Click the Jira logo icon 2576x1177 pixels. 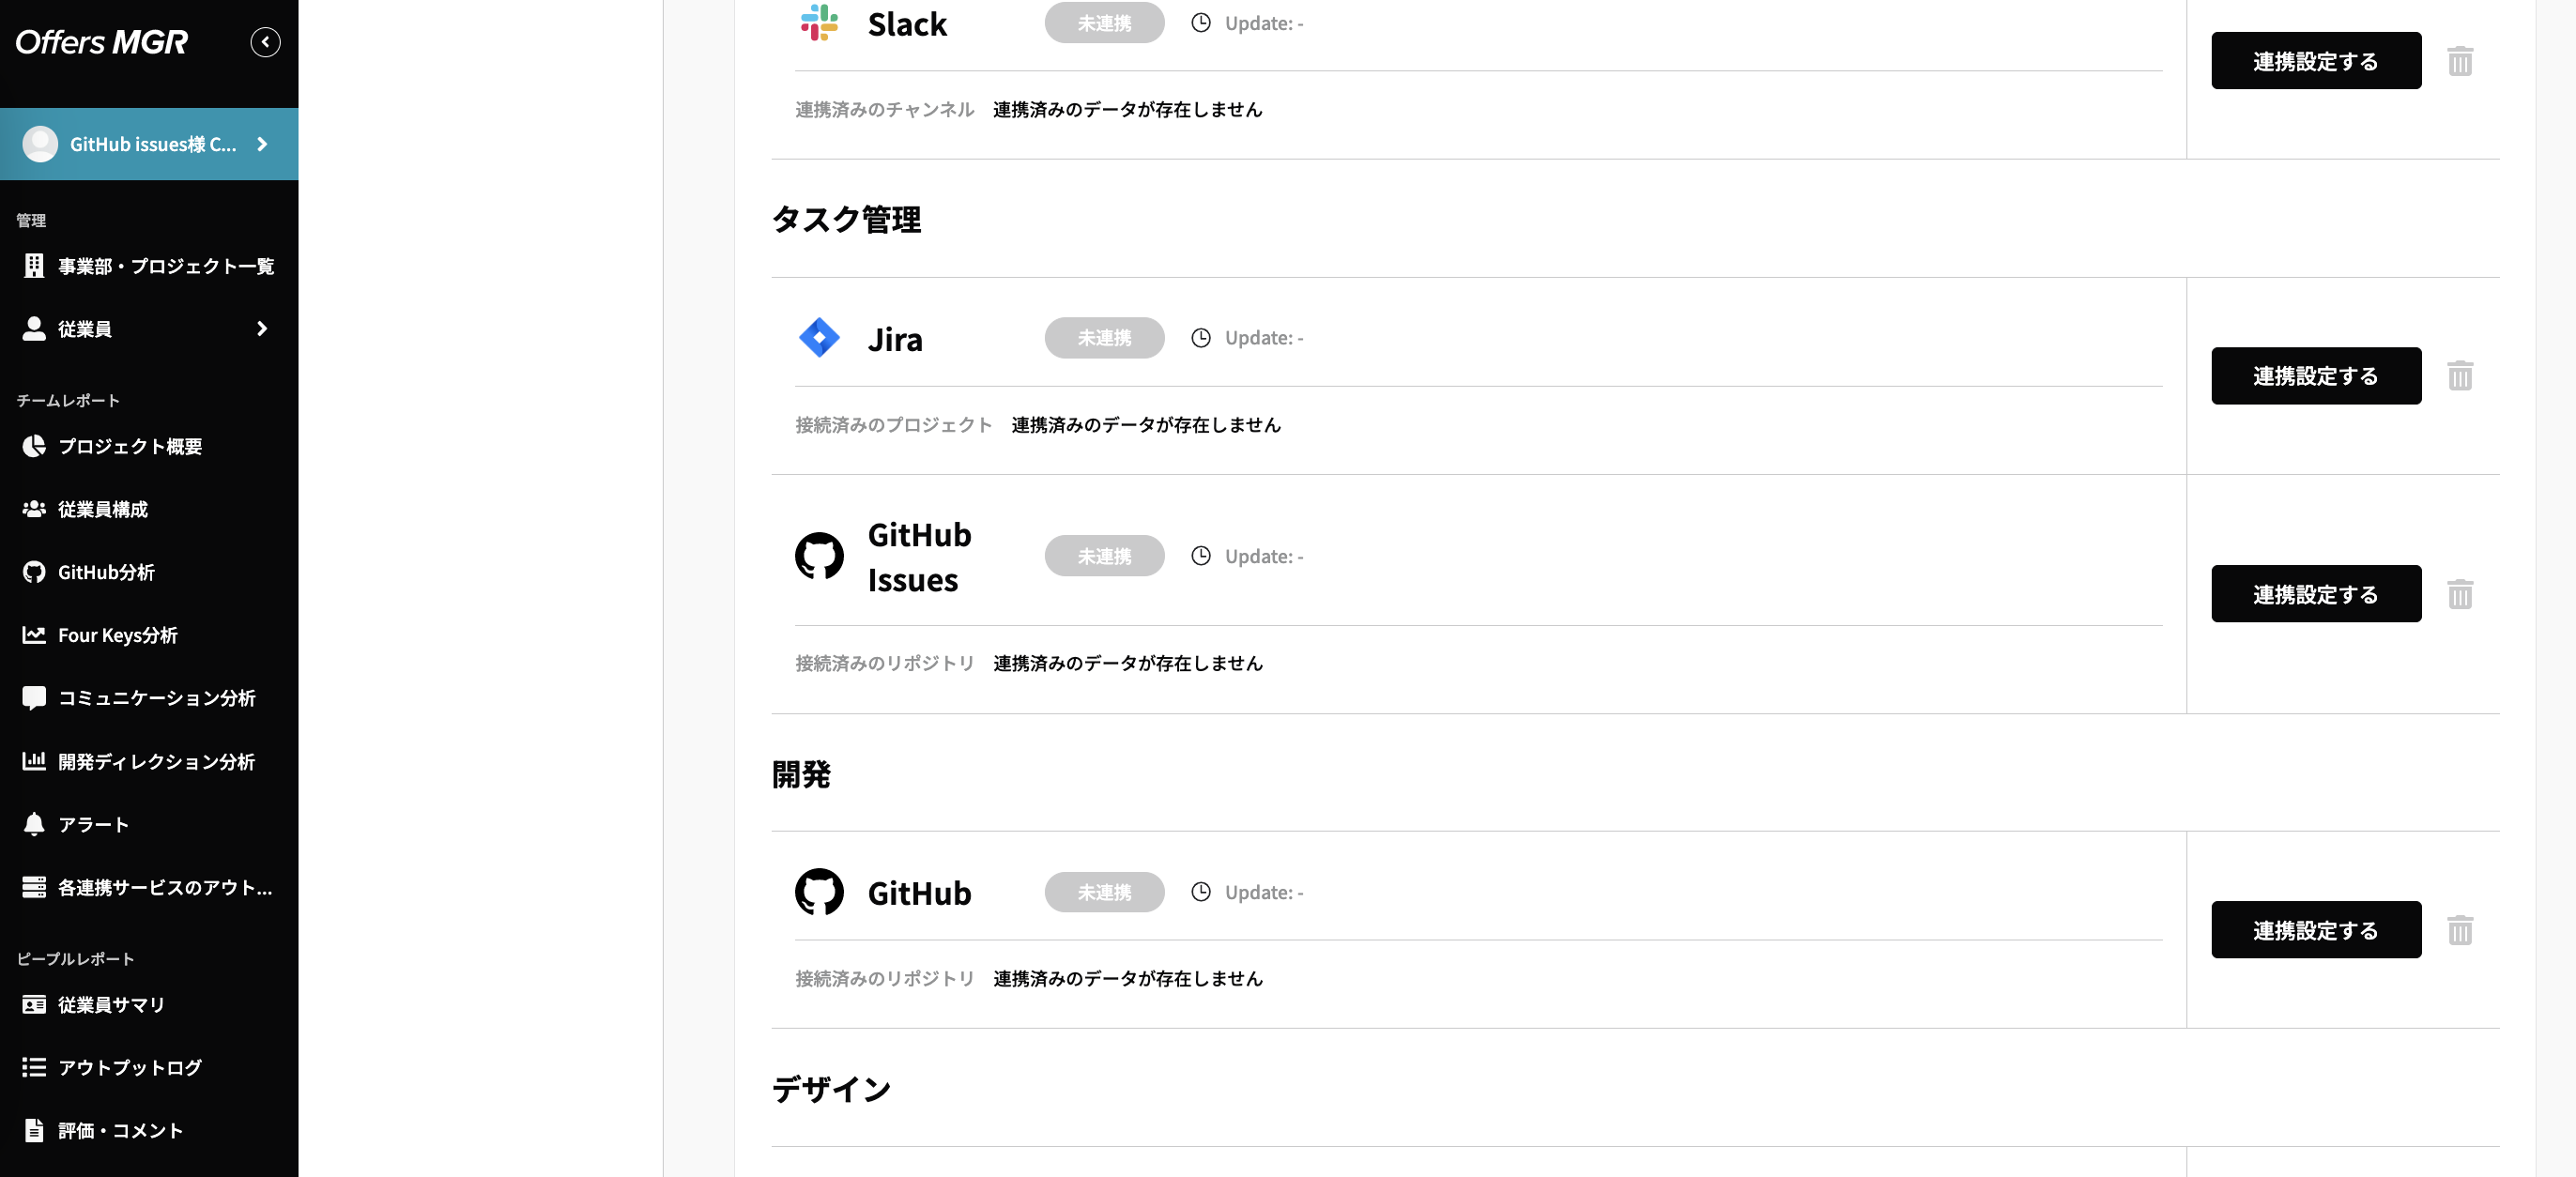(x=819, y=338)
